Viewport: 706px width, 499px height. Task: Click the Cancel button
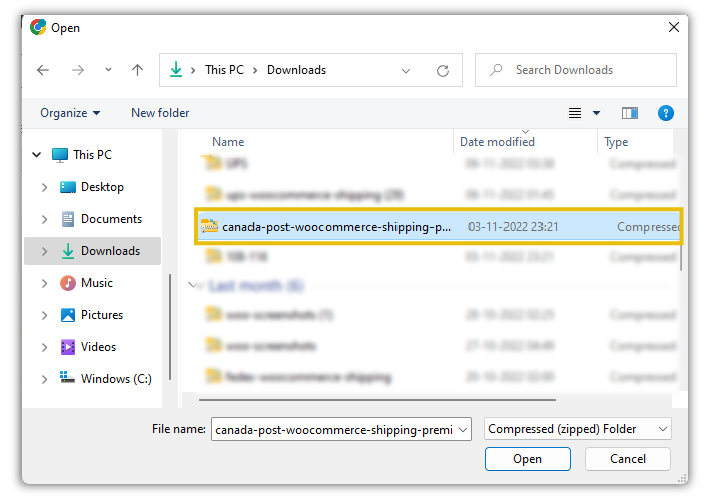click(x=628, y=459)
